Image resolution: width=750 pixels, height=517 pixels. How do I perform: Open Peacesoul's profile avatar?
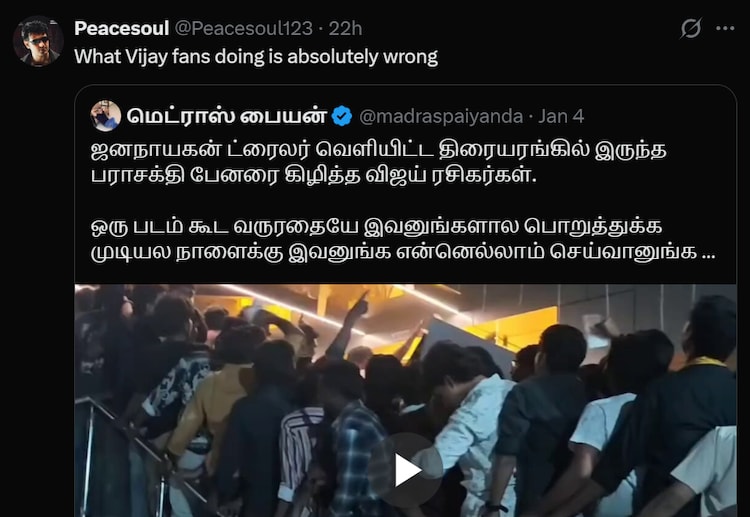(38, 41)
